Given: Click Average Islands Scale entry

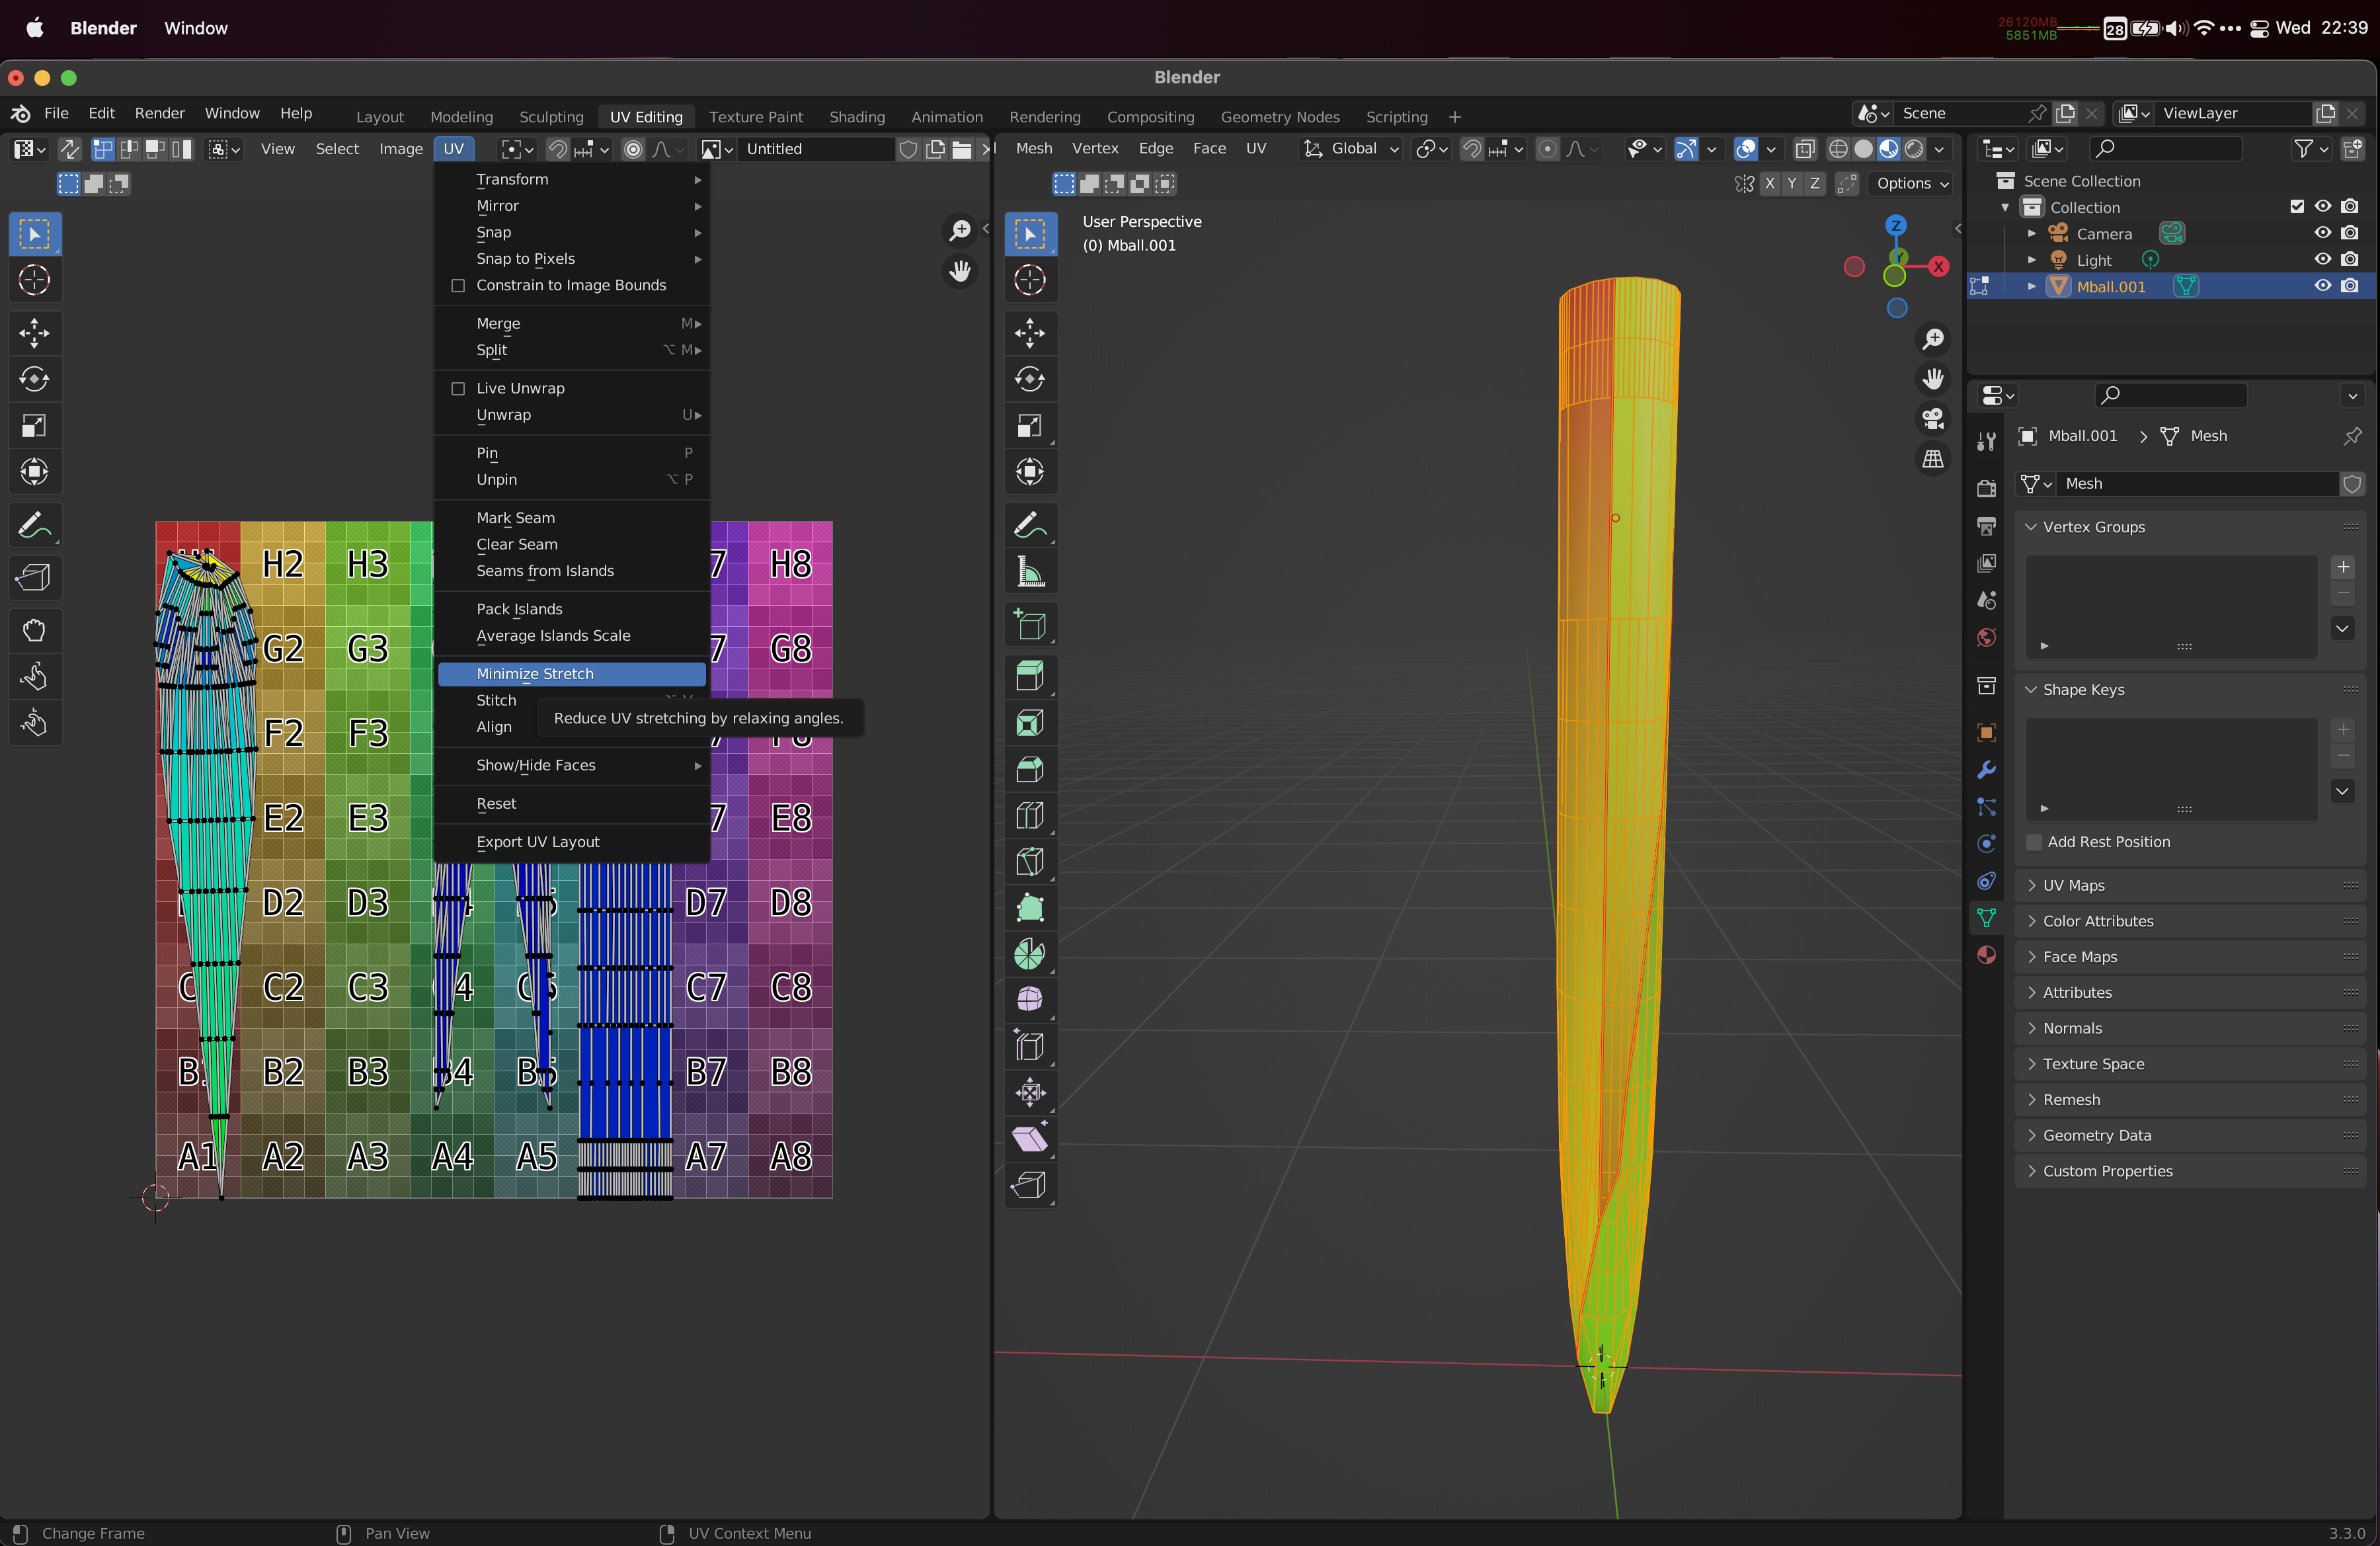Looking at the screenshot, I should [x=571, y=636].
